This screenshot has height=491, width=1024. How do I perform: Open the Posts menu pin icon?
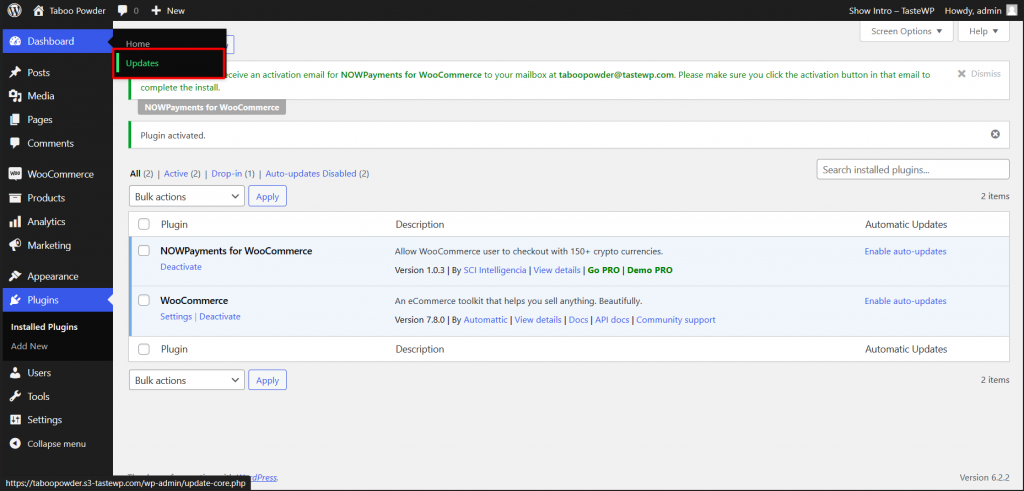point(15,73)
